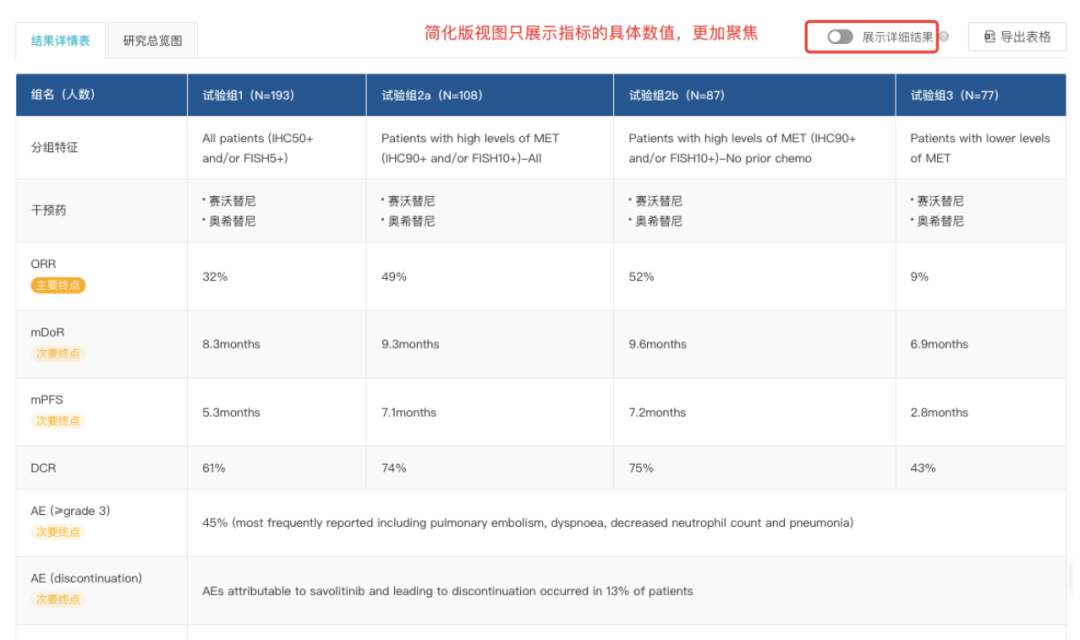Click 赛沃替尼 in the 试验组1 column
The width and height of the screenshot is (1080, 640).
click(x=232, y=200)
